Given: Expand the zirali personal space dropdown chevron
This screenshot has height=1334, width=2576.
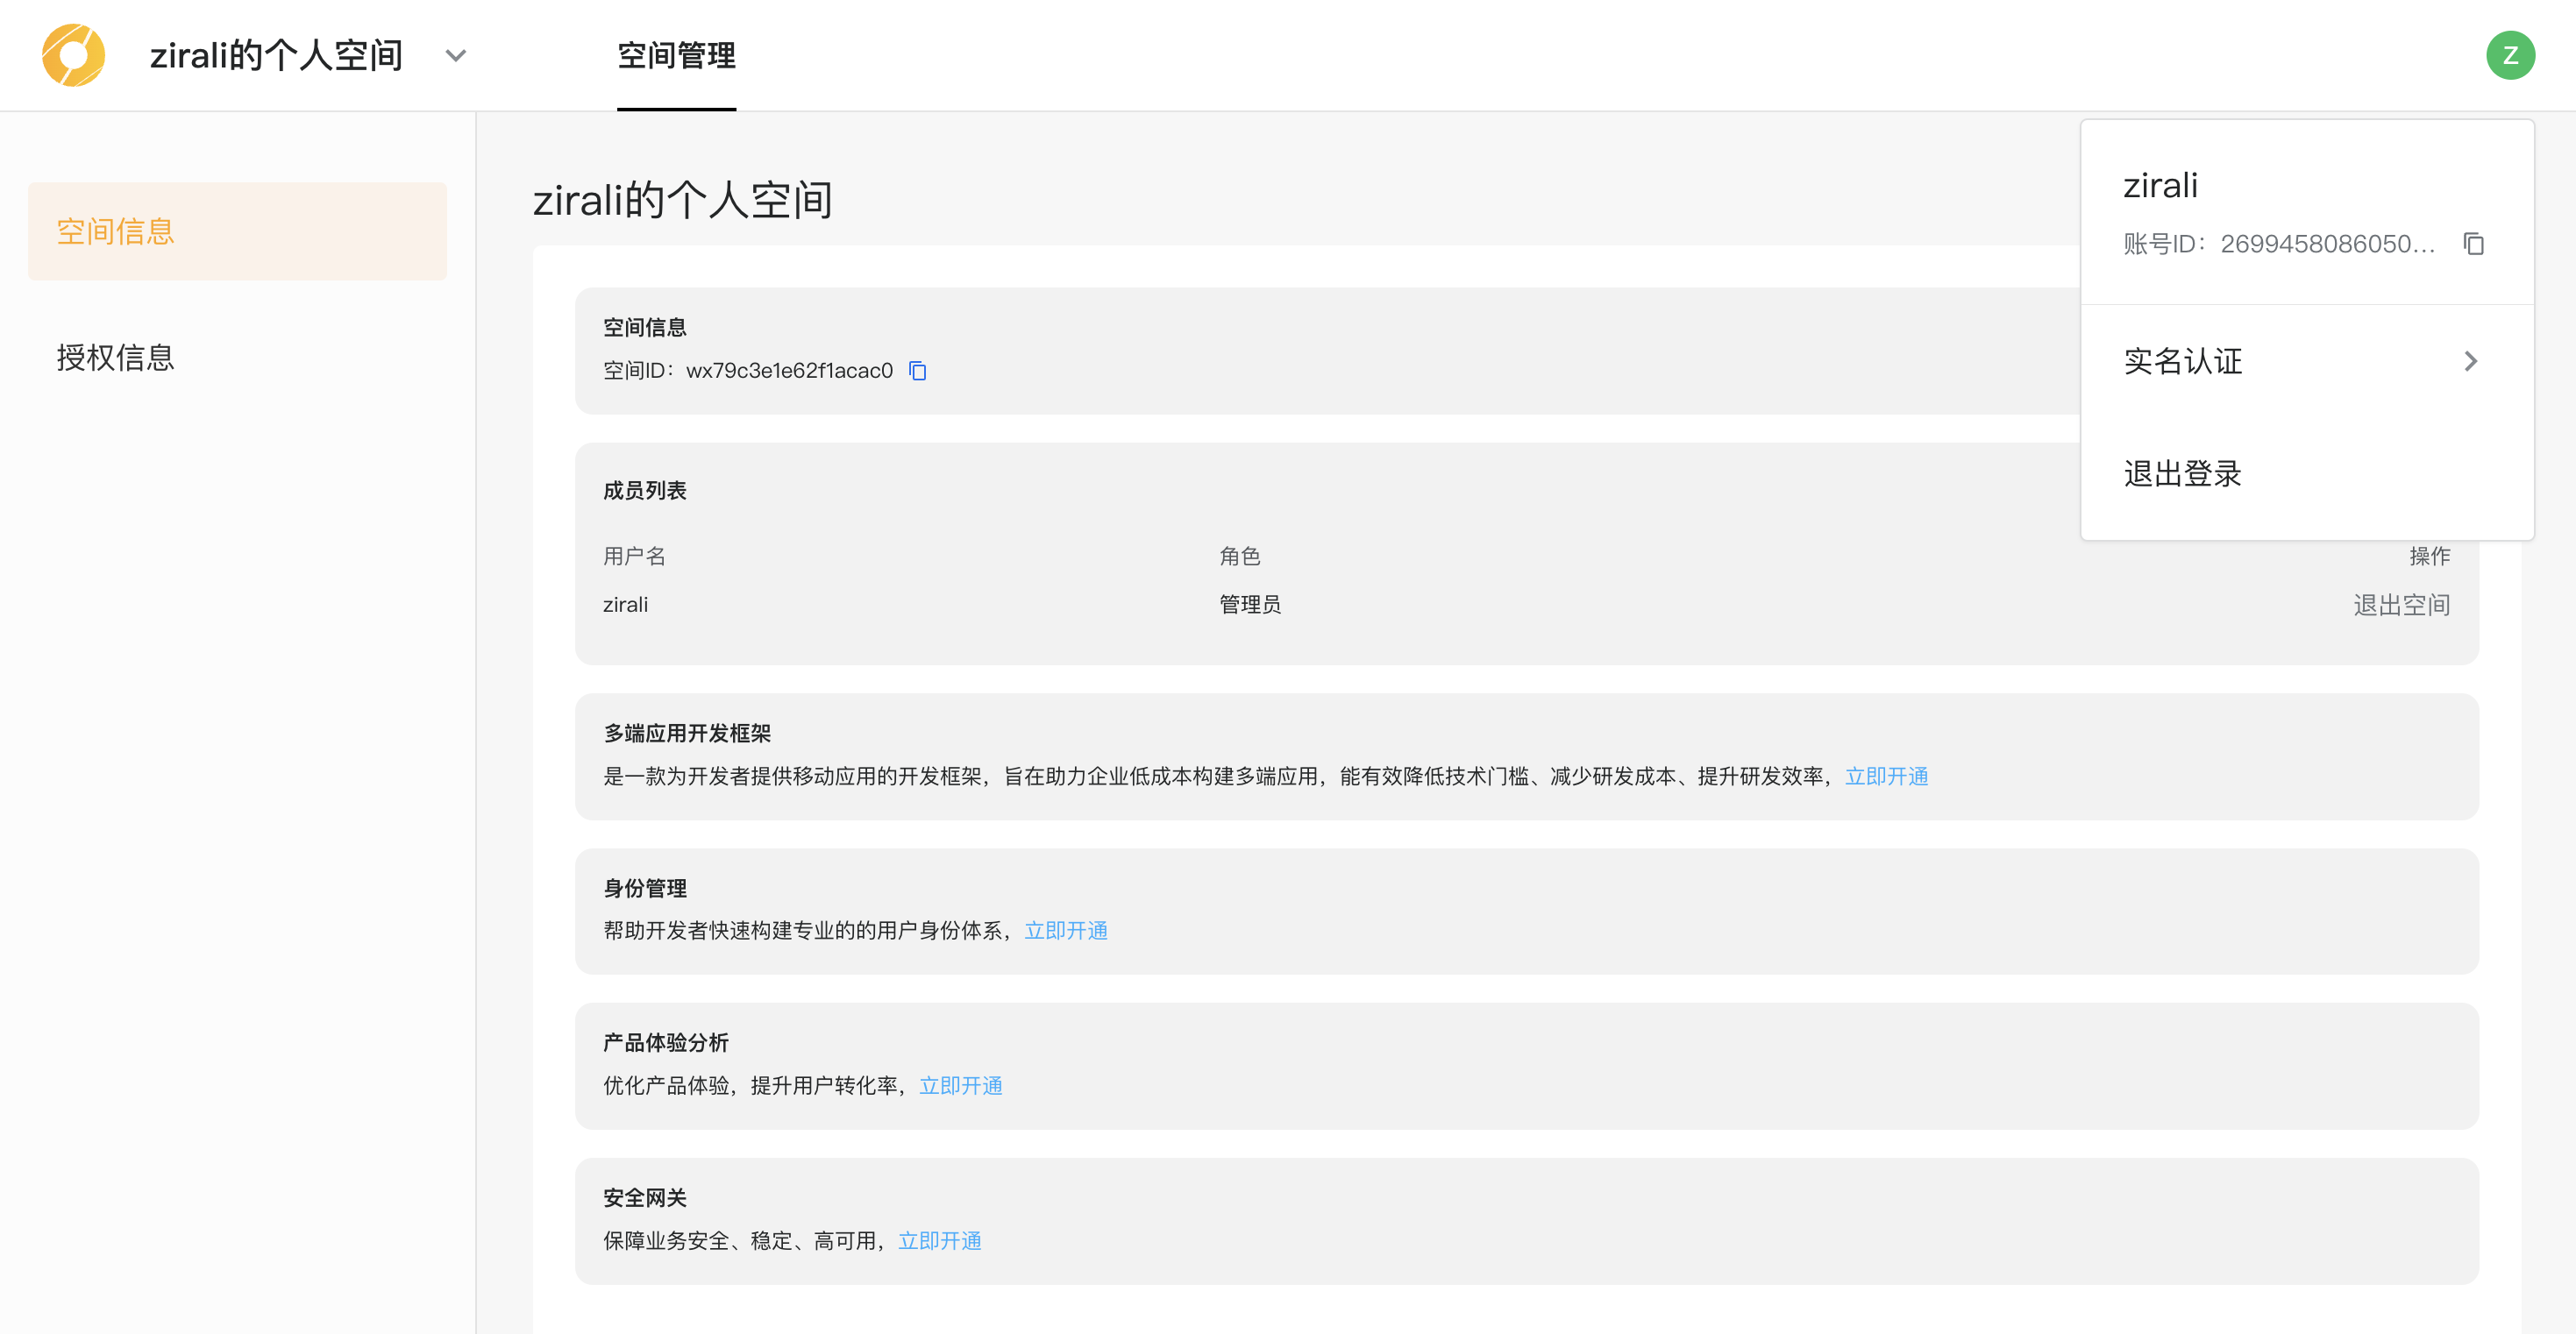Looking at the screenshot, I should click(456, 56).
